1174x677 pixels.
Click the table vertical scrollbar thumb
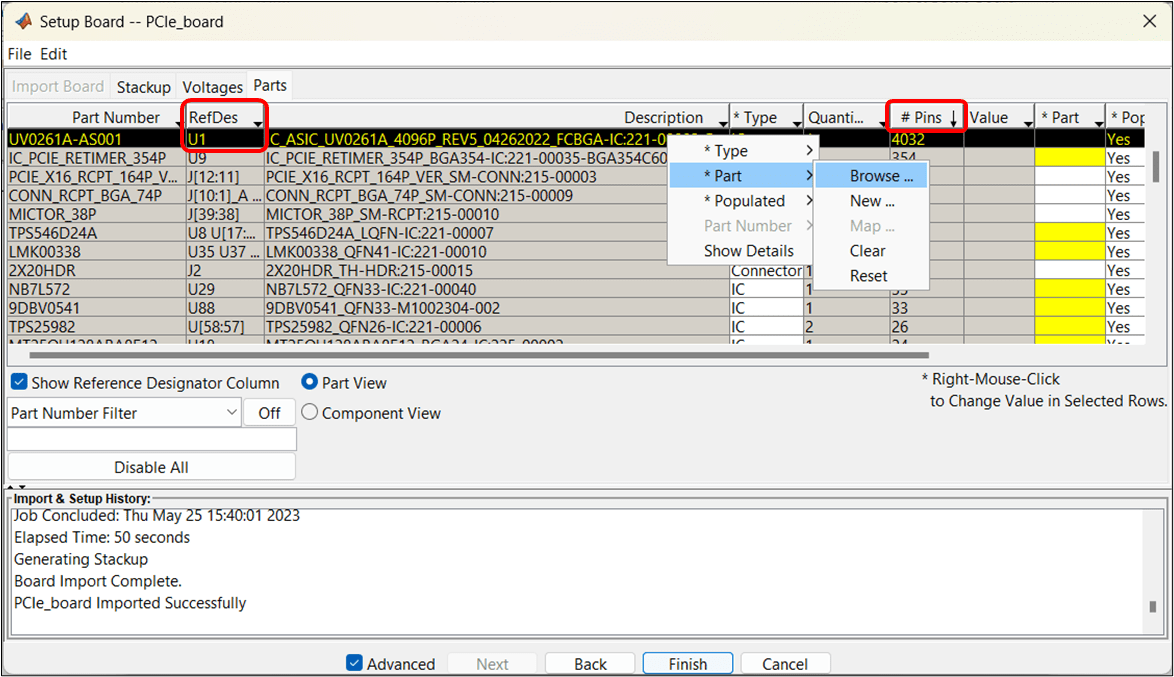(1155, 166)
